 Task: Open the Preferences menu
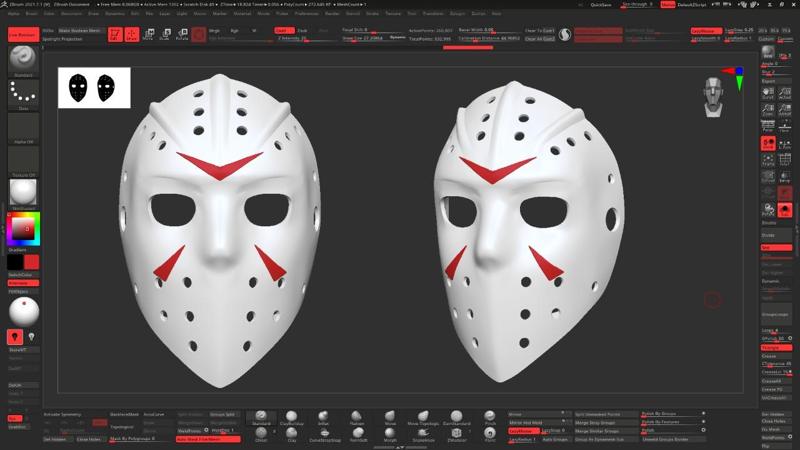307,14
